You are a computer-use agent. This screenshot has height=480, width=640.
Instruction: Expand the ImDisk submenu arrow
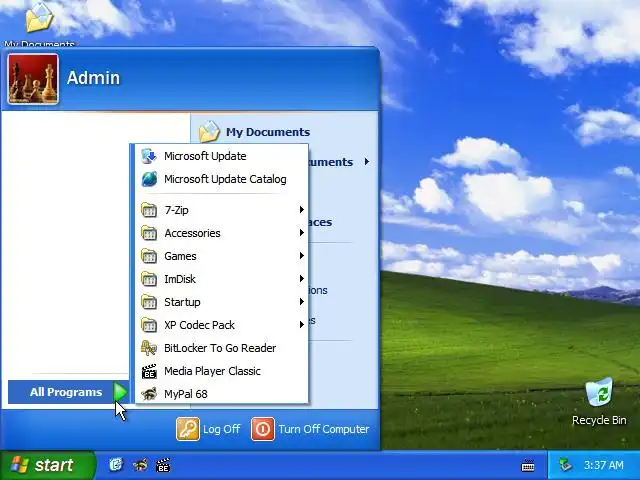coord(302,279)
